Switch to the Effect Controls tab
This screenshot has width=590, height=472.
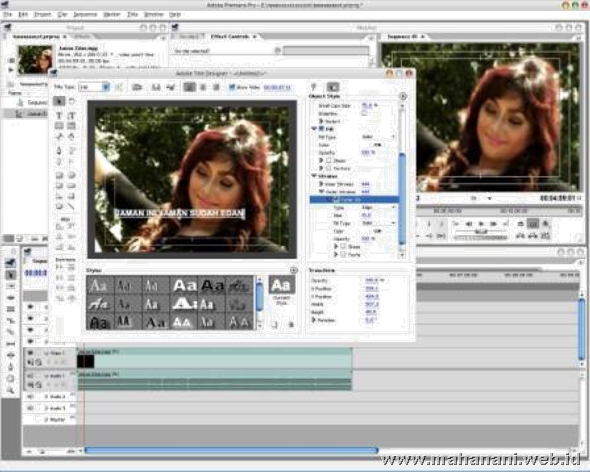pyautogui.click(x=230, y=37)
